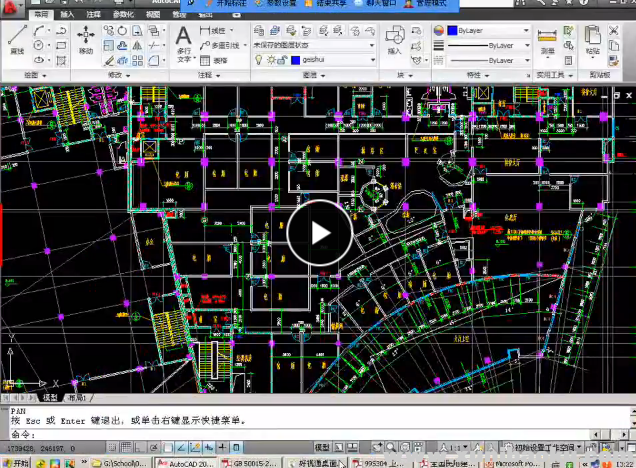Click the Cut scissors icon
636x468 pixels.
coord(613,30)
